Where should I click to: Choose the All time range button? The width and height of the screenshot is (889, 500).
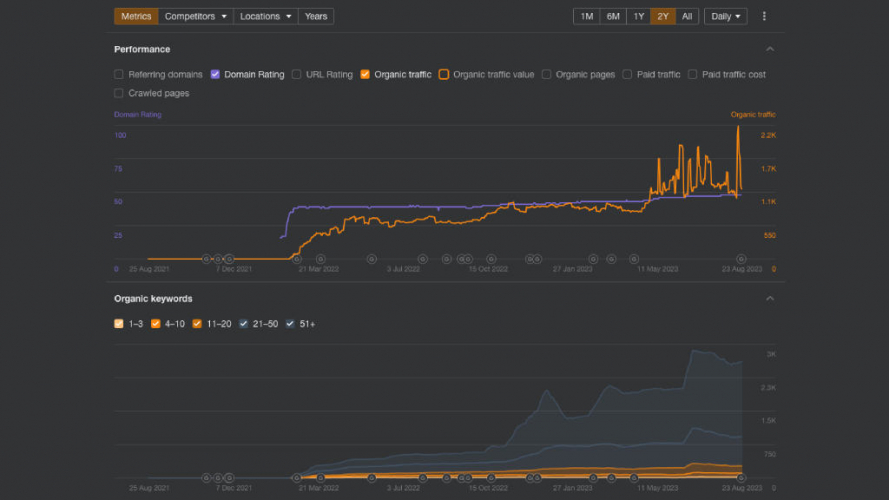(688, 16)
